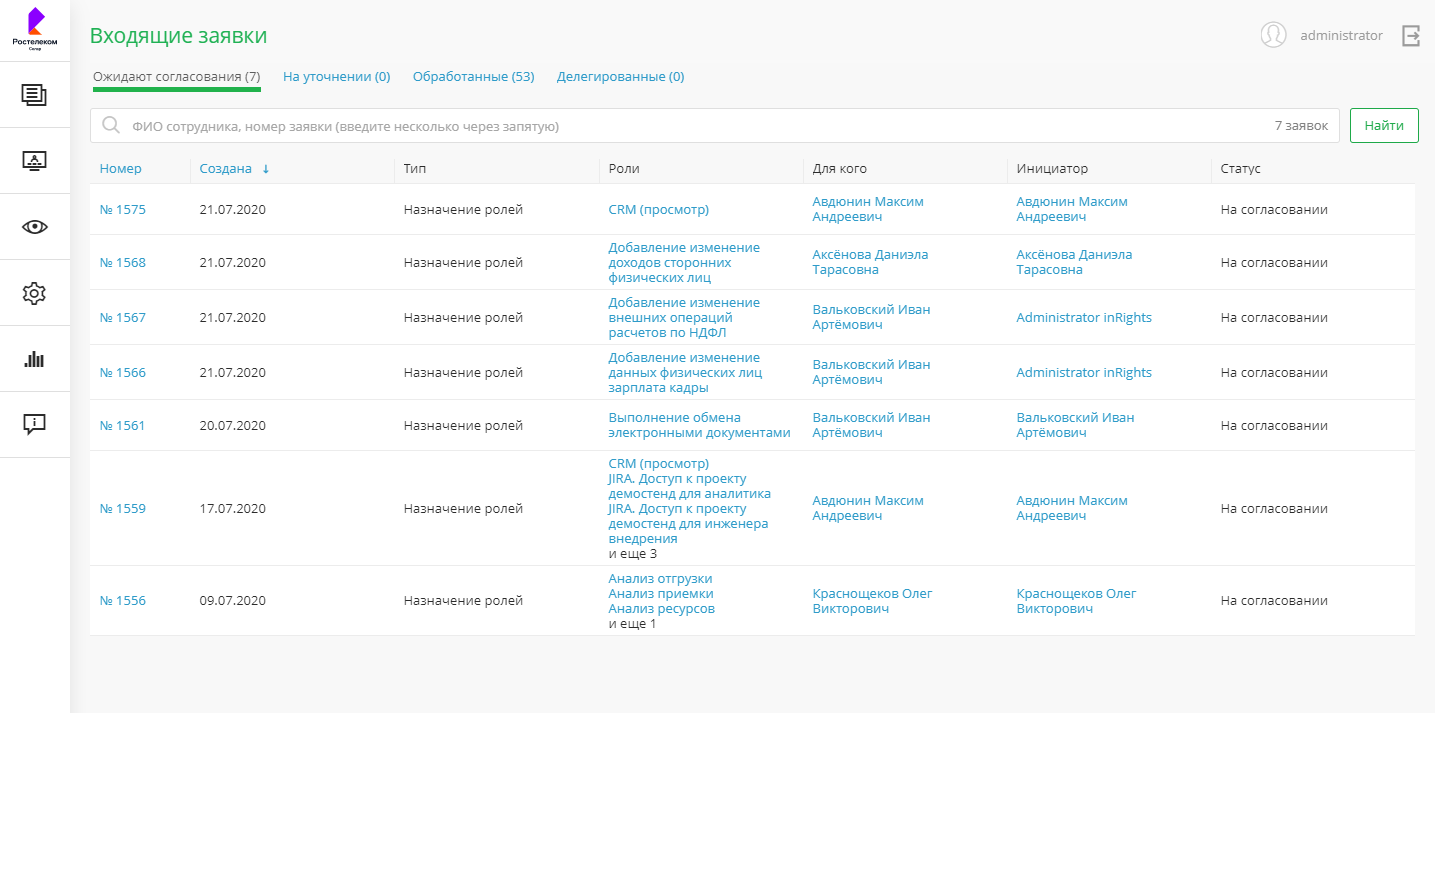
Task: Sort requests by the Номер column
Action: (x=120, y=169)
